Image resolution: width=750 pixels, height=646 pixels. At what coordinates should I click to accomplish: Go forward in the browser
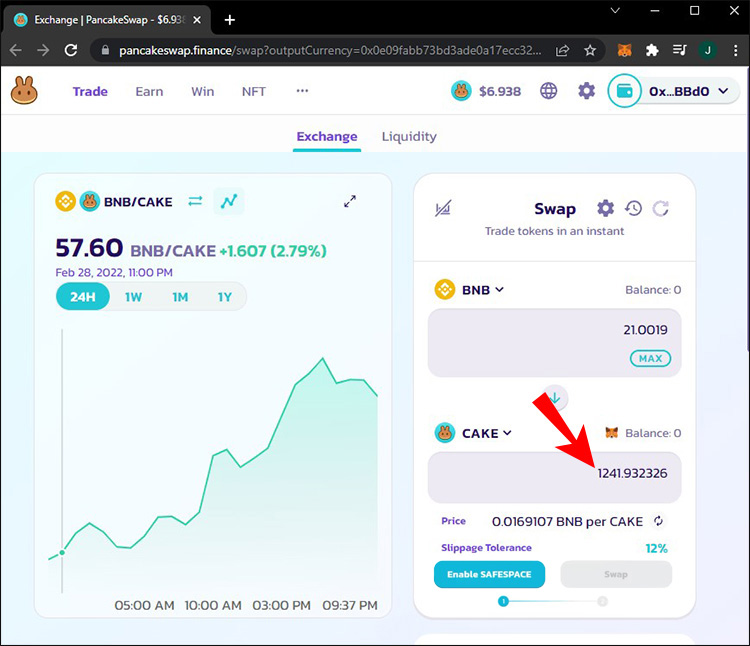pyautogui.click(x=43, y=50)
